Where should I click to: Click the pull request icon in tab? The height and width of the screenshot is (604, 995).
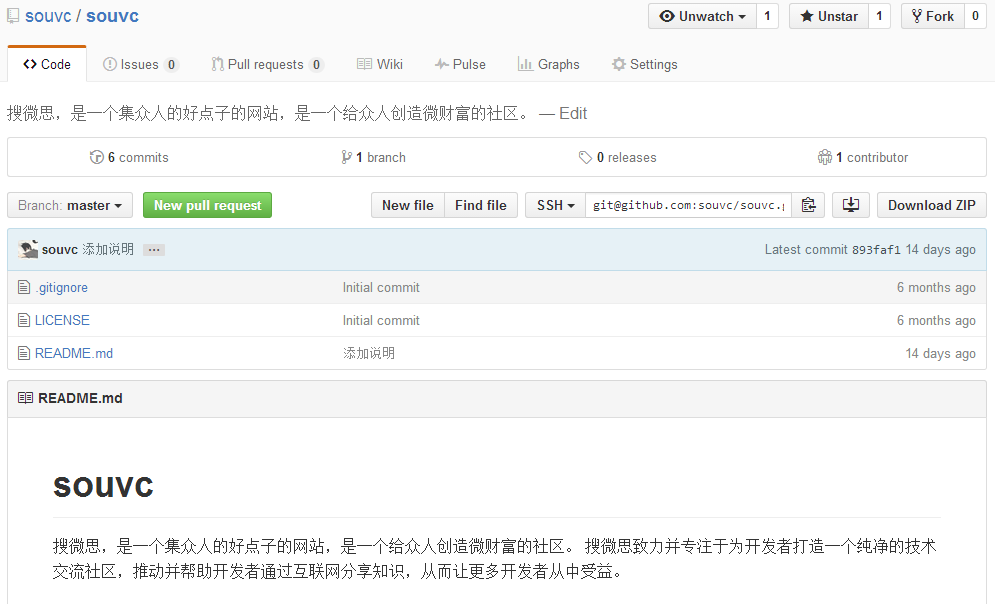218,64
